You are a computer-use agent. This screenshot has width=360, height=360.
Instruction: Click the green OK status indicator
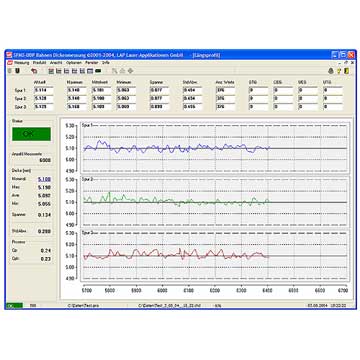pos(31,134)
